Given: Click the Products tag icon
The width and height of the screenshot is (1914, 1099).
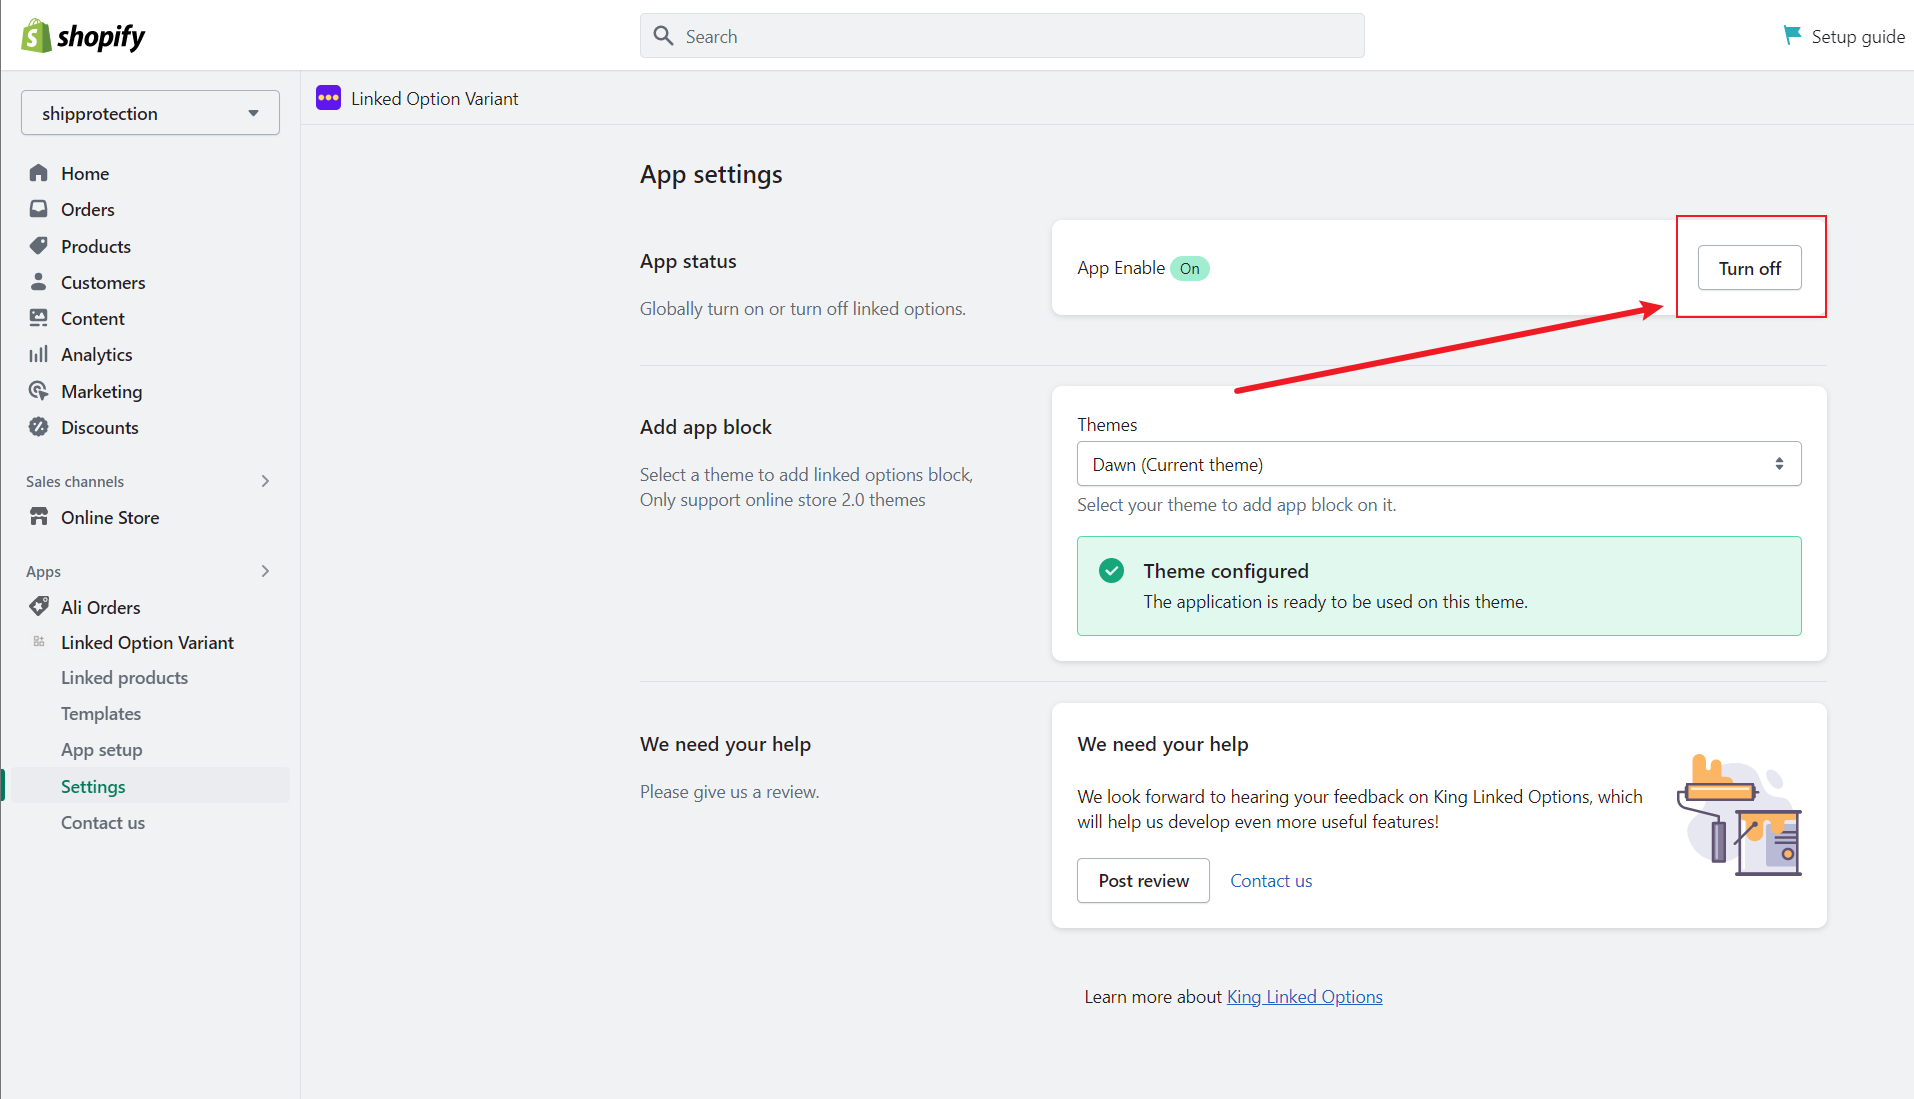Looking at the screenshot, I should (x=39, y=246).
